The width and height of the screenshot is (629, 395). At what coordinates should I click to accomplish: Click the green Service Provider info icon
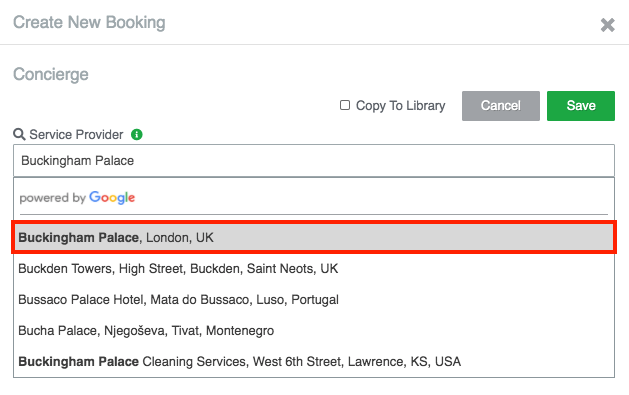[x=137, y=134]
